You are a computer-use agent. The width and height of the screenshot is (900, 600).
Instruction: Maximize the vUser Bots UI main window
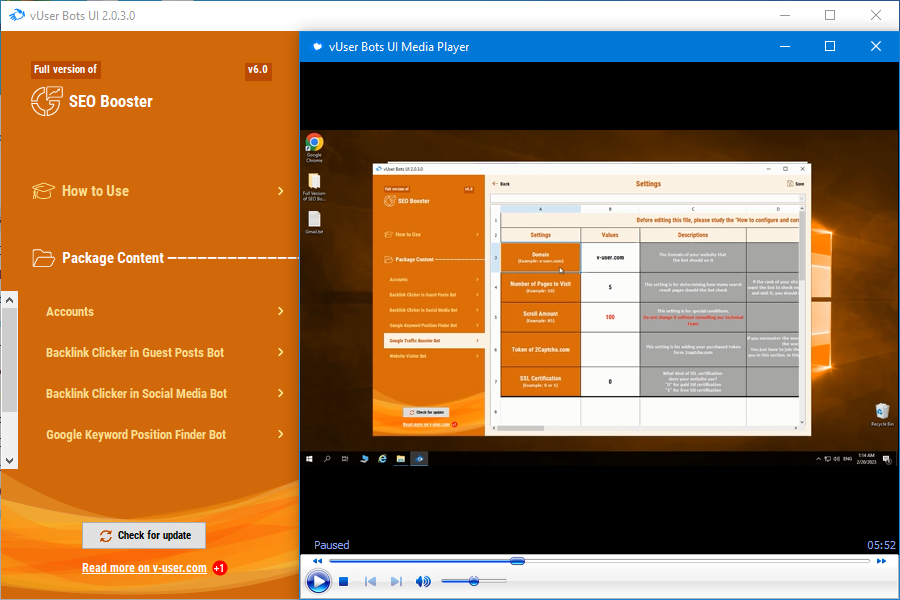click(x=830, y=15)
